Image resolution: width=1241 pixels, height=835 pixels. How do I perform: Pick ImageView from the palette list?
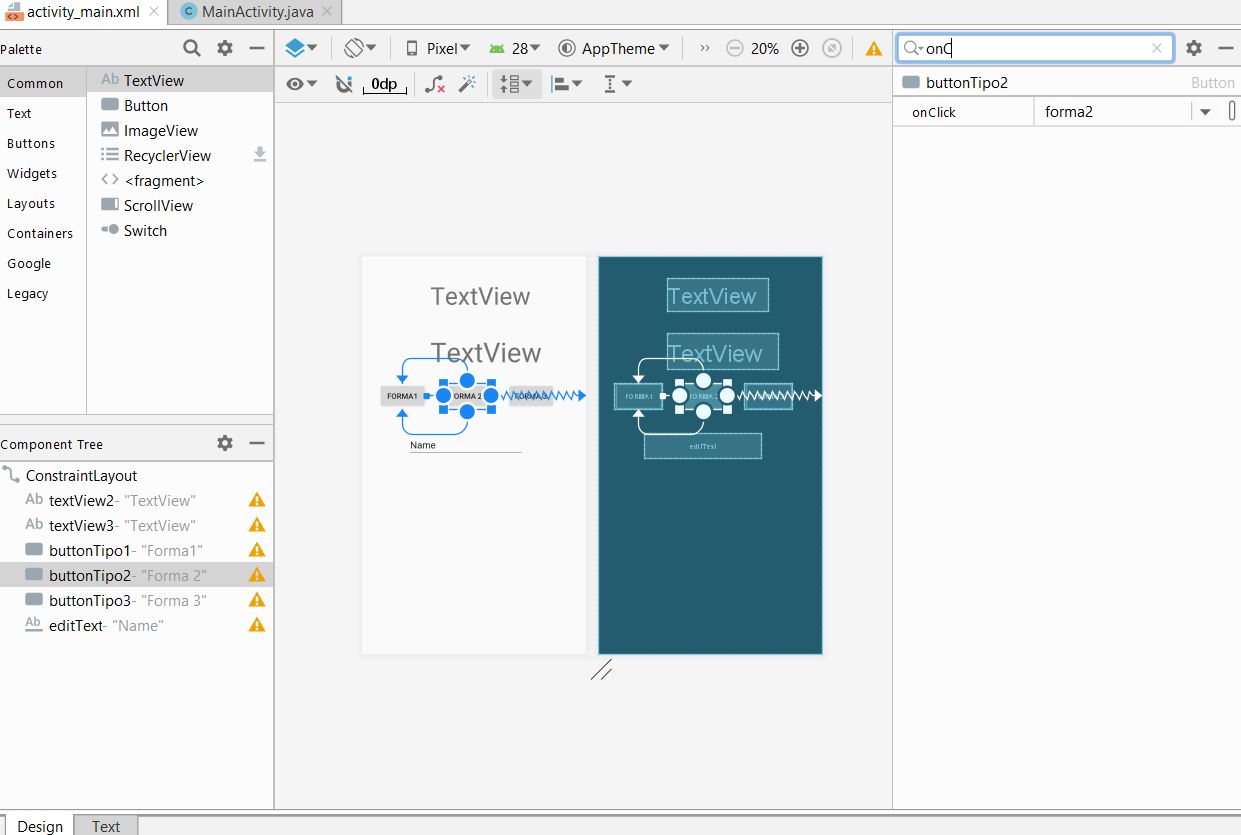coord(180,130)
